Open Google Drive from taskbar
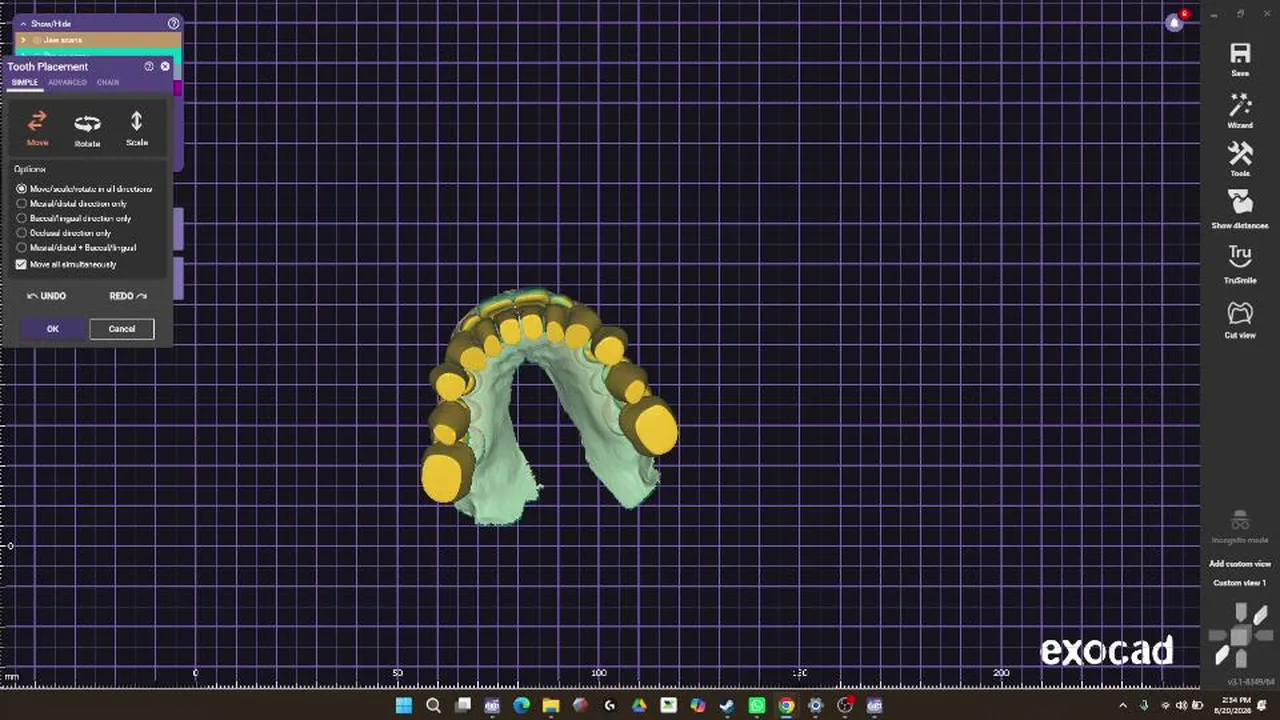This screenshot has width=1280, height=720. pos(639,706)
